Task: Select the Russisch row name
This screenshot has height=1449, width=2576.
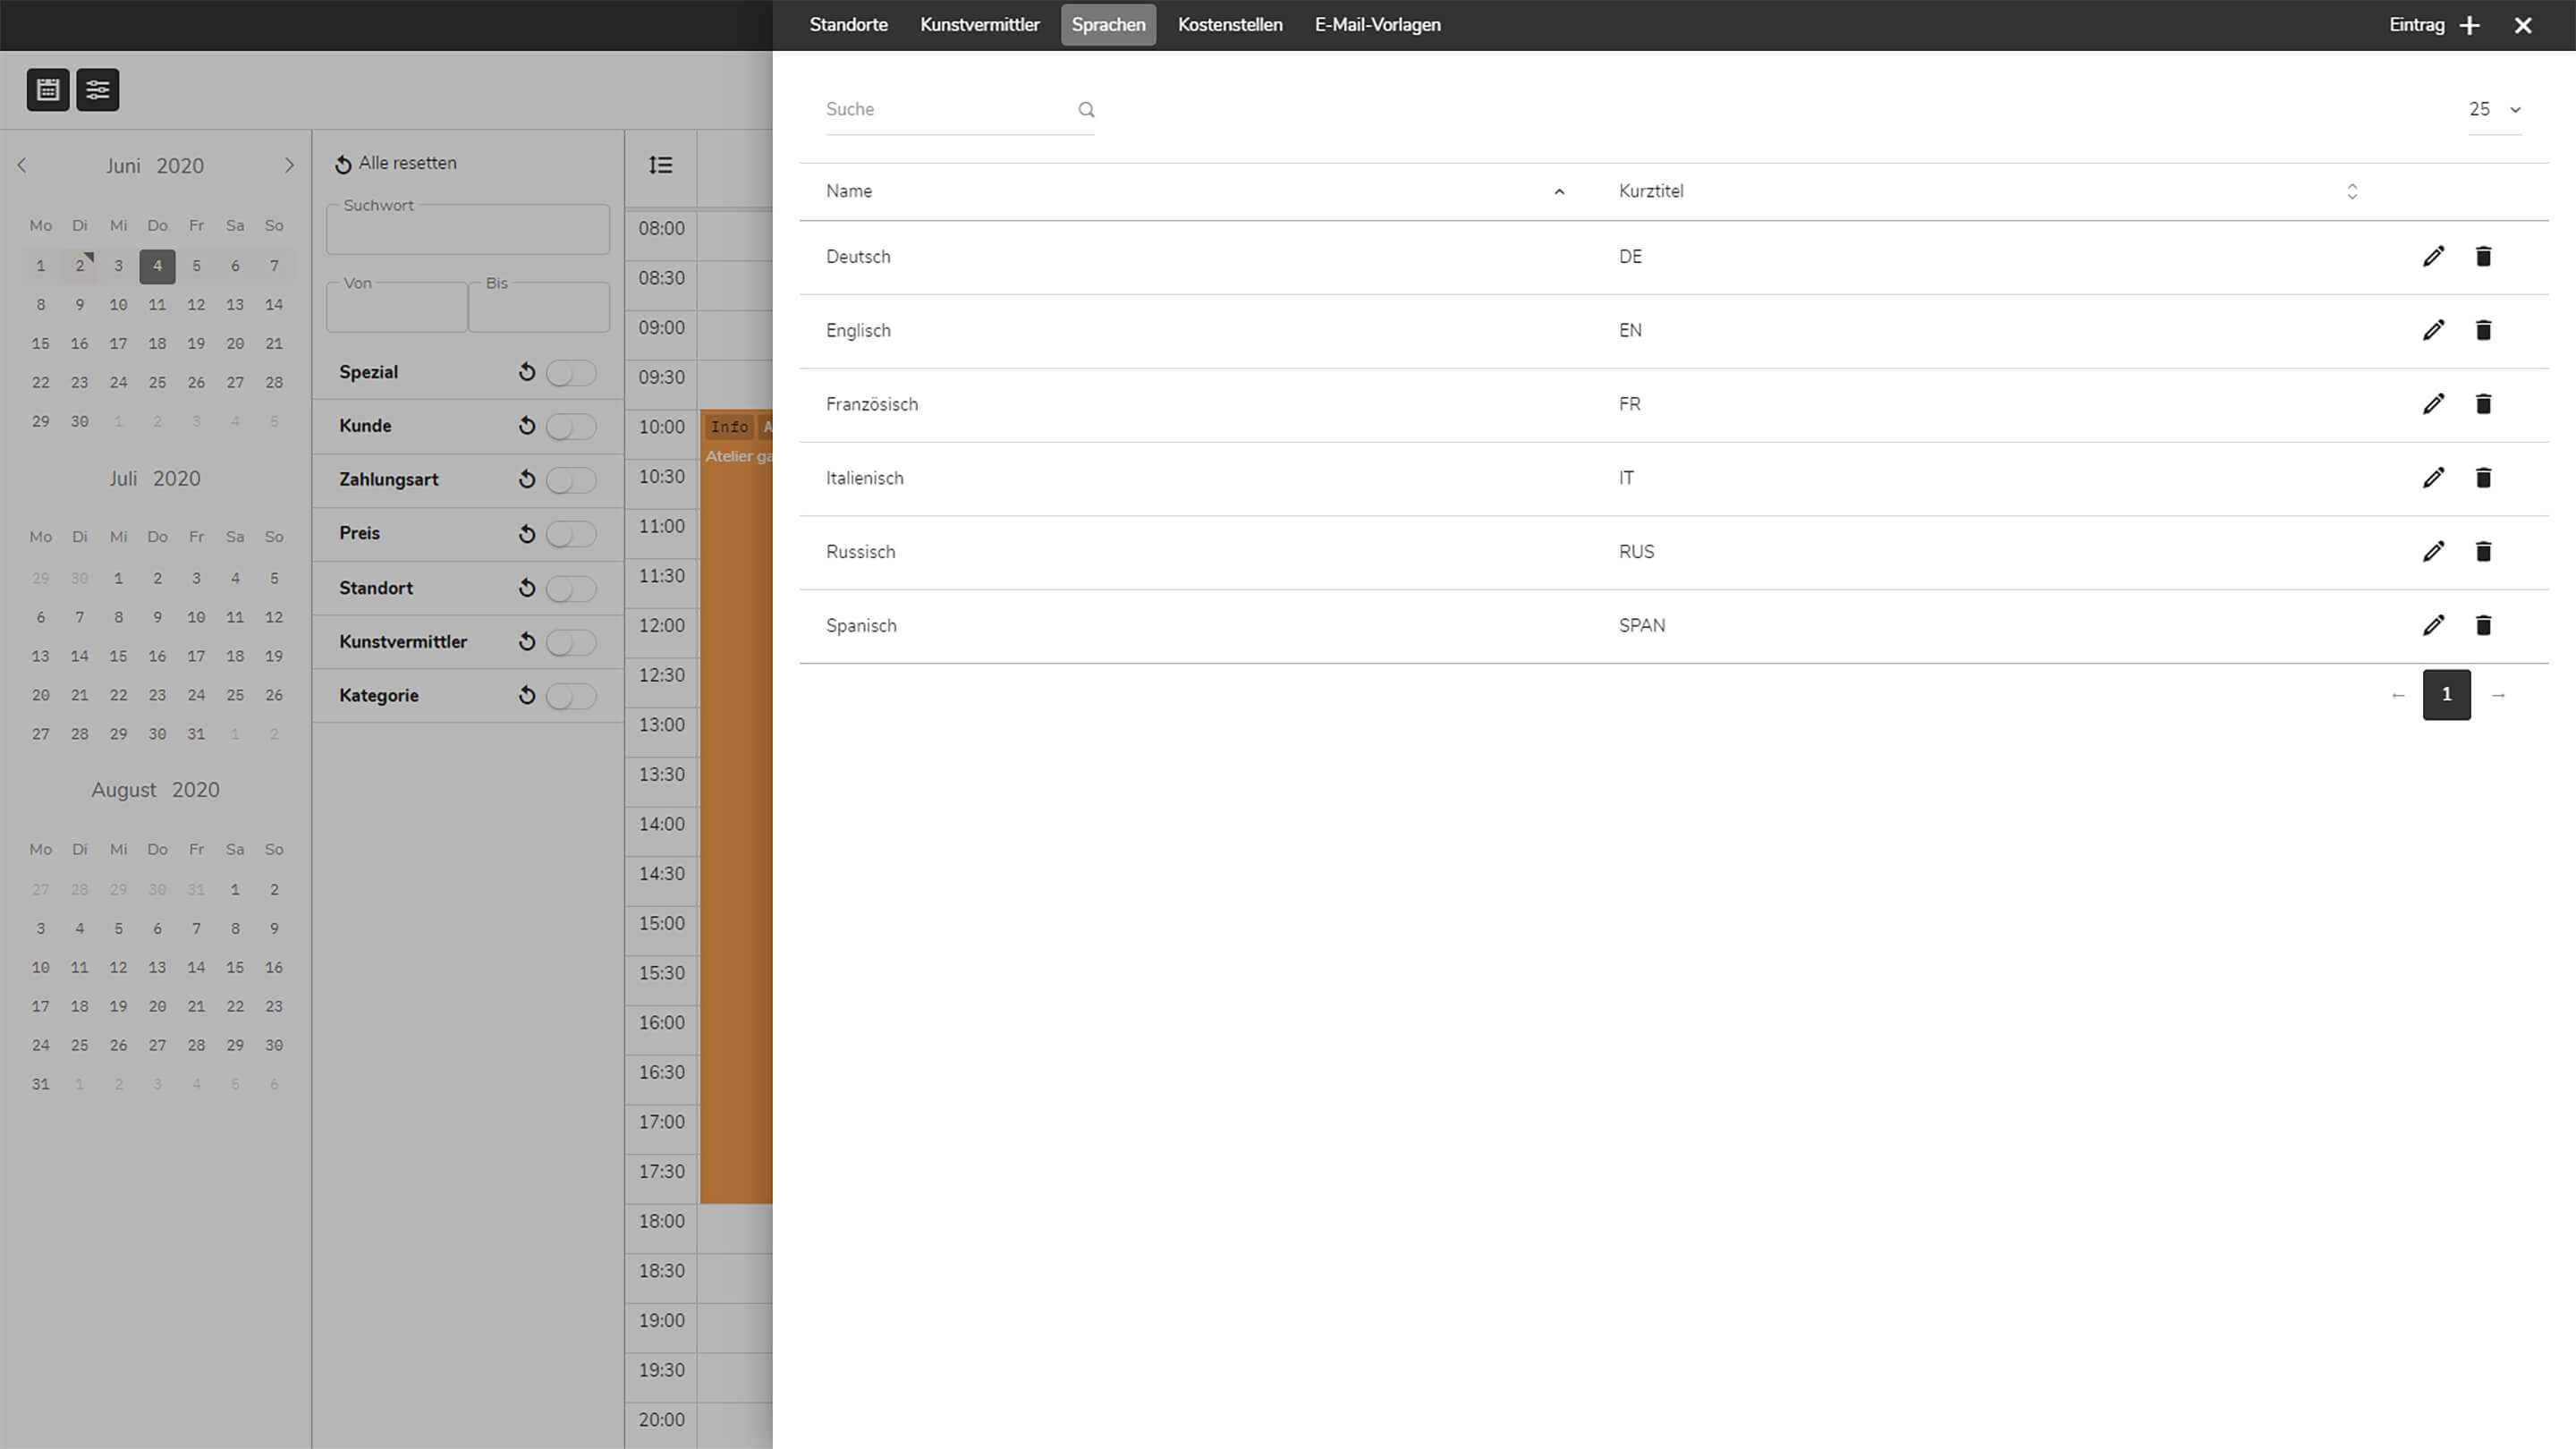Action: pyautogui.click(x=860, y=552)
